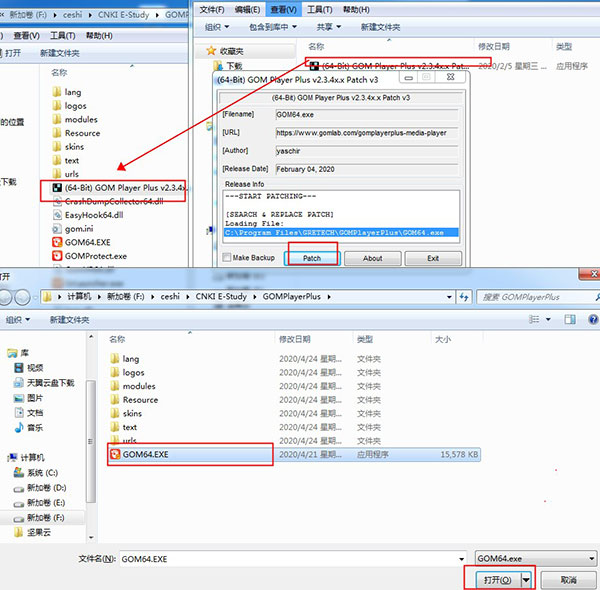600x590 pixels.
Task: Click the GOM64.exe path line in Release Info
Action: [341, 232]
